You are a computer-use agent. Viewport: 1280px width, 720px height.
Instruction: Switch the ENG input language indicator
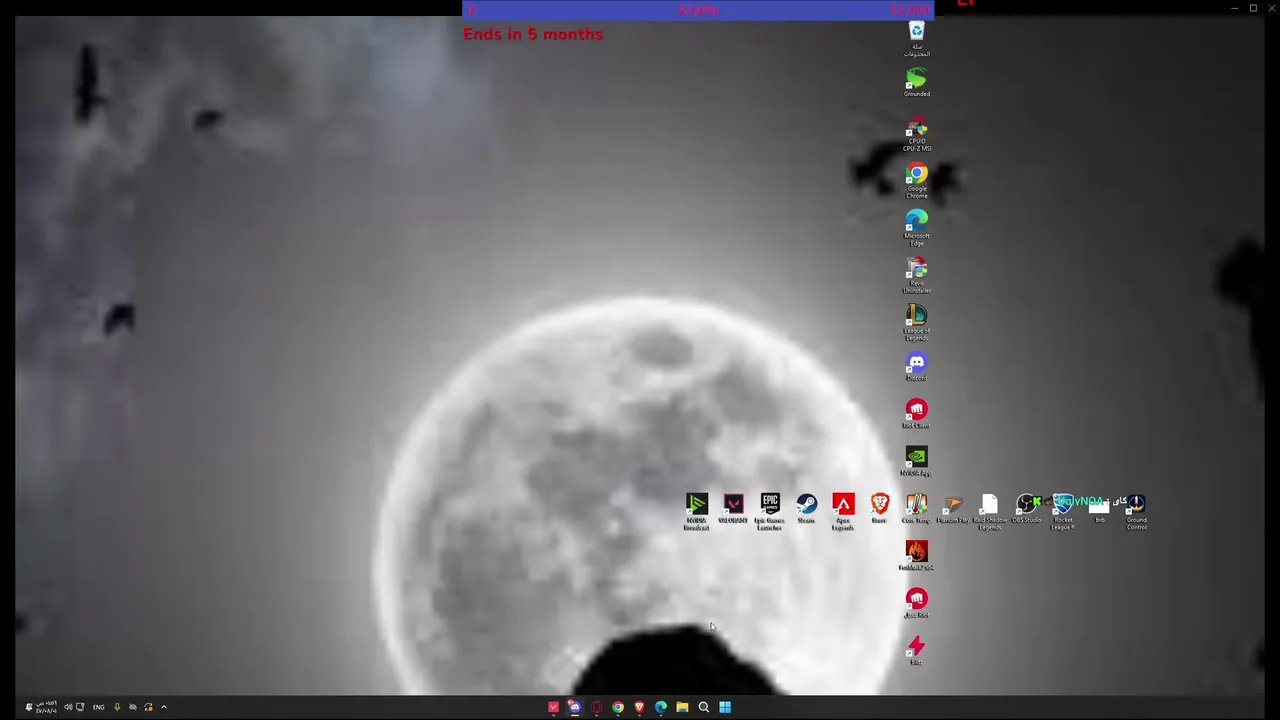tap(98, 707)
